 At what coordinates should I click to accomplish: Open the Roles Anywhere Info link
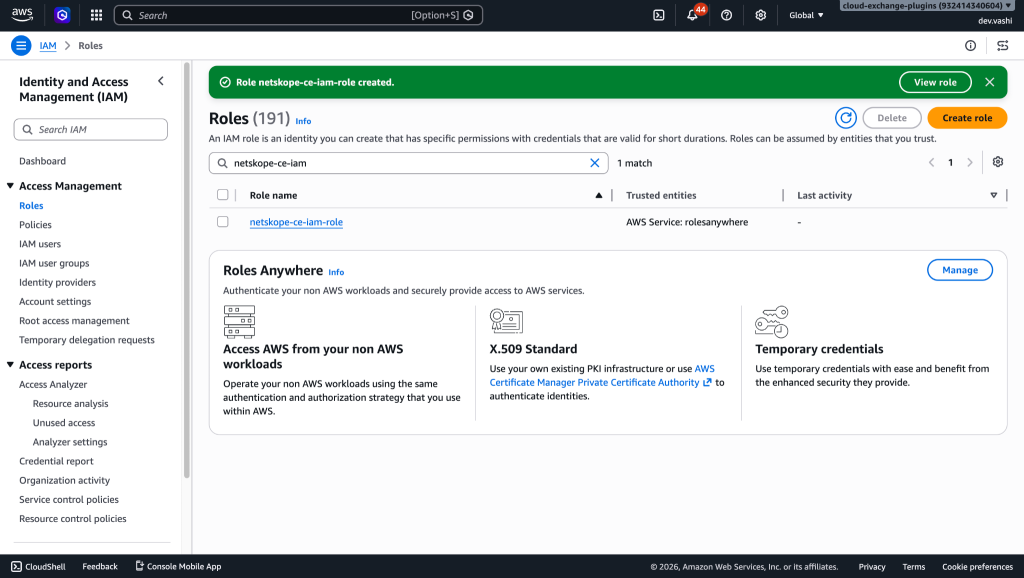(x=336, y=272)
